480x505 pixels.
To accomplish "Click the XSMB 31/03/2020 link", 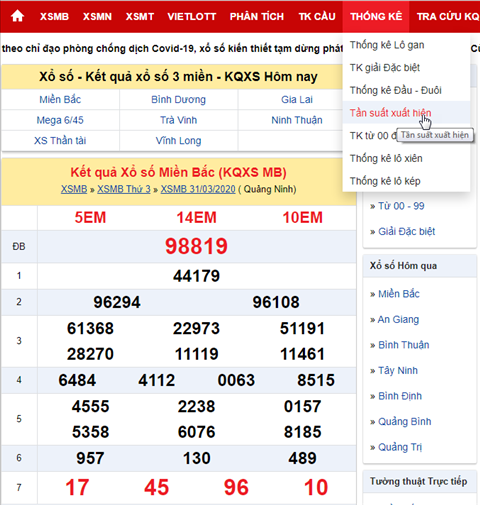I will point(198,189).
